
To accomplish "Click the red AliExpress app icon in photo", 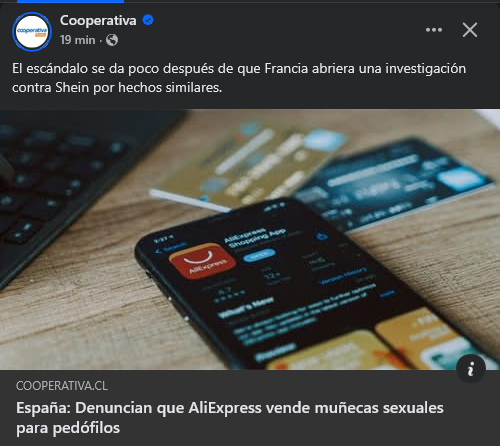I will pos(203,260).
